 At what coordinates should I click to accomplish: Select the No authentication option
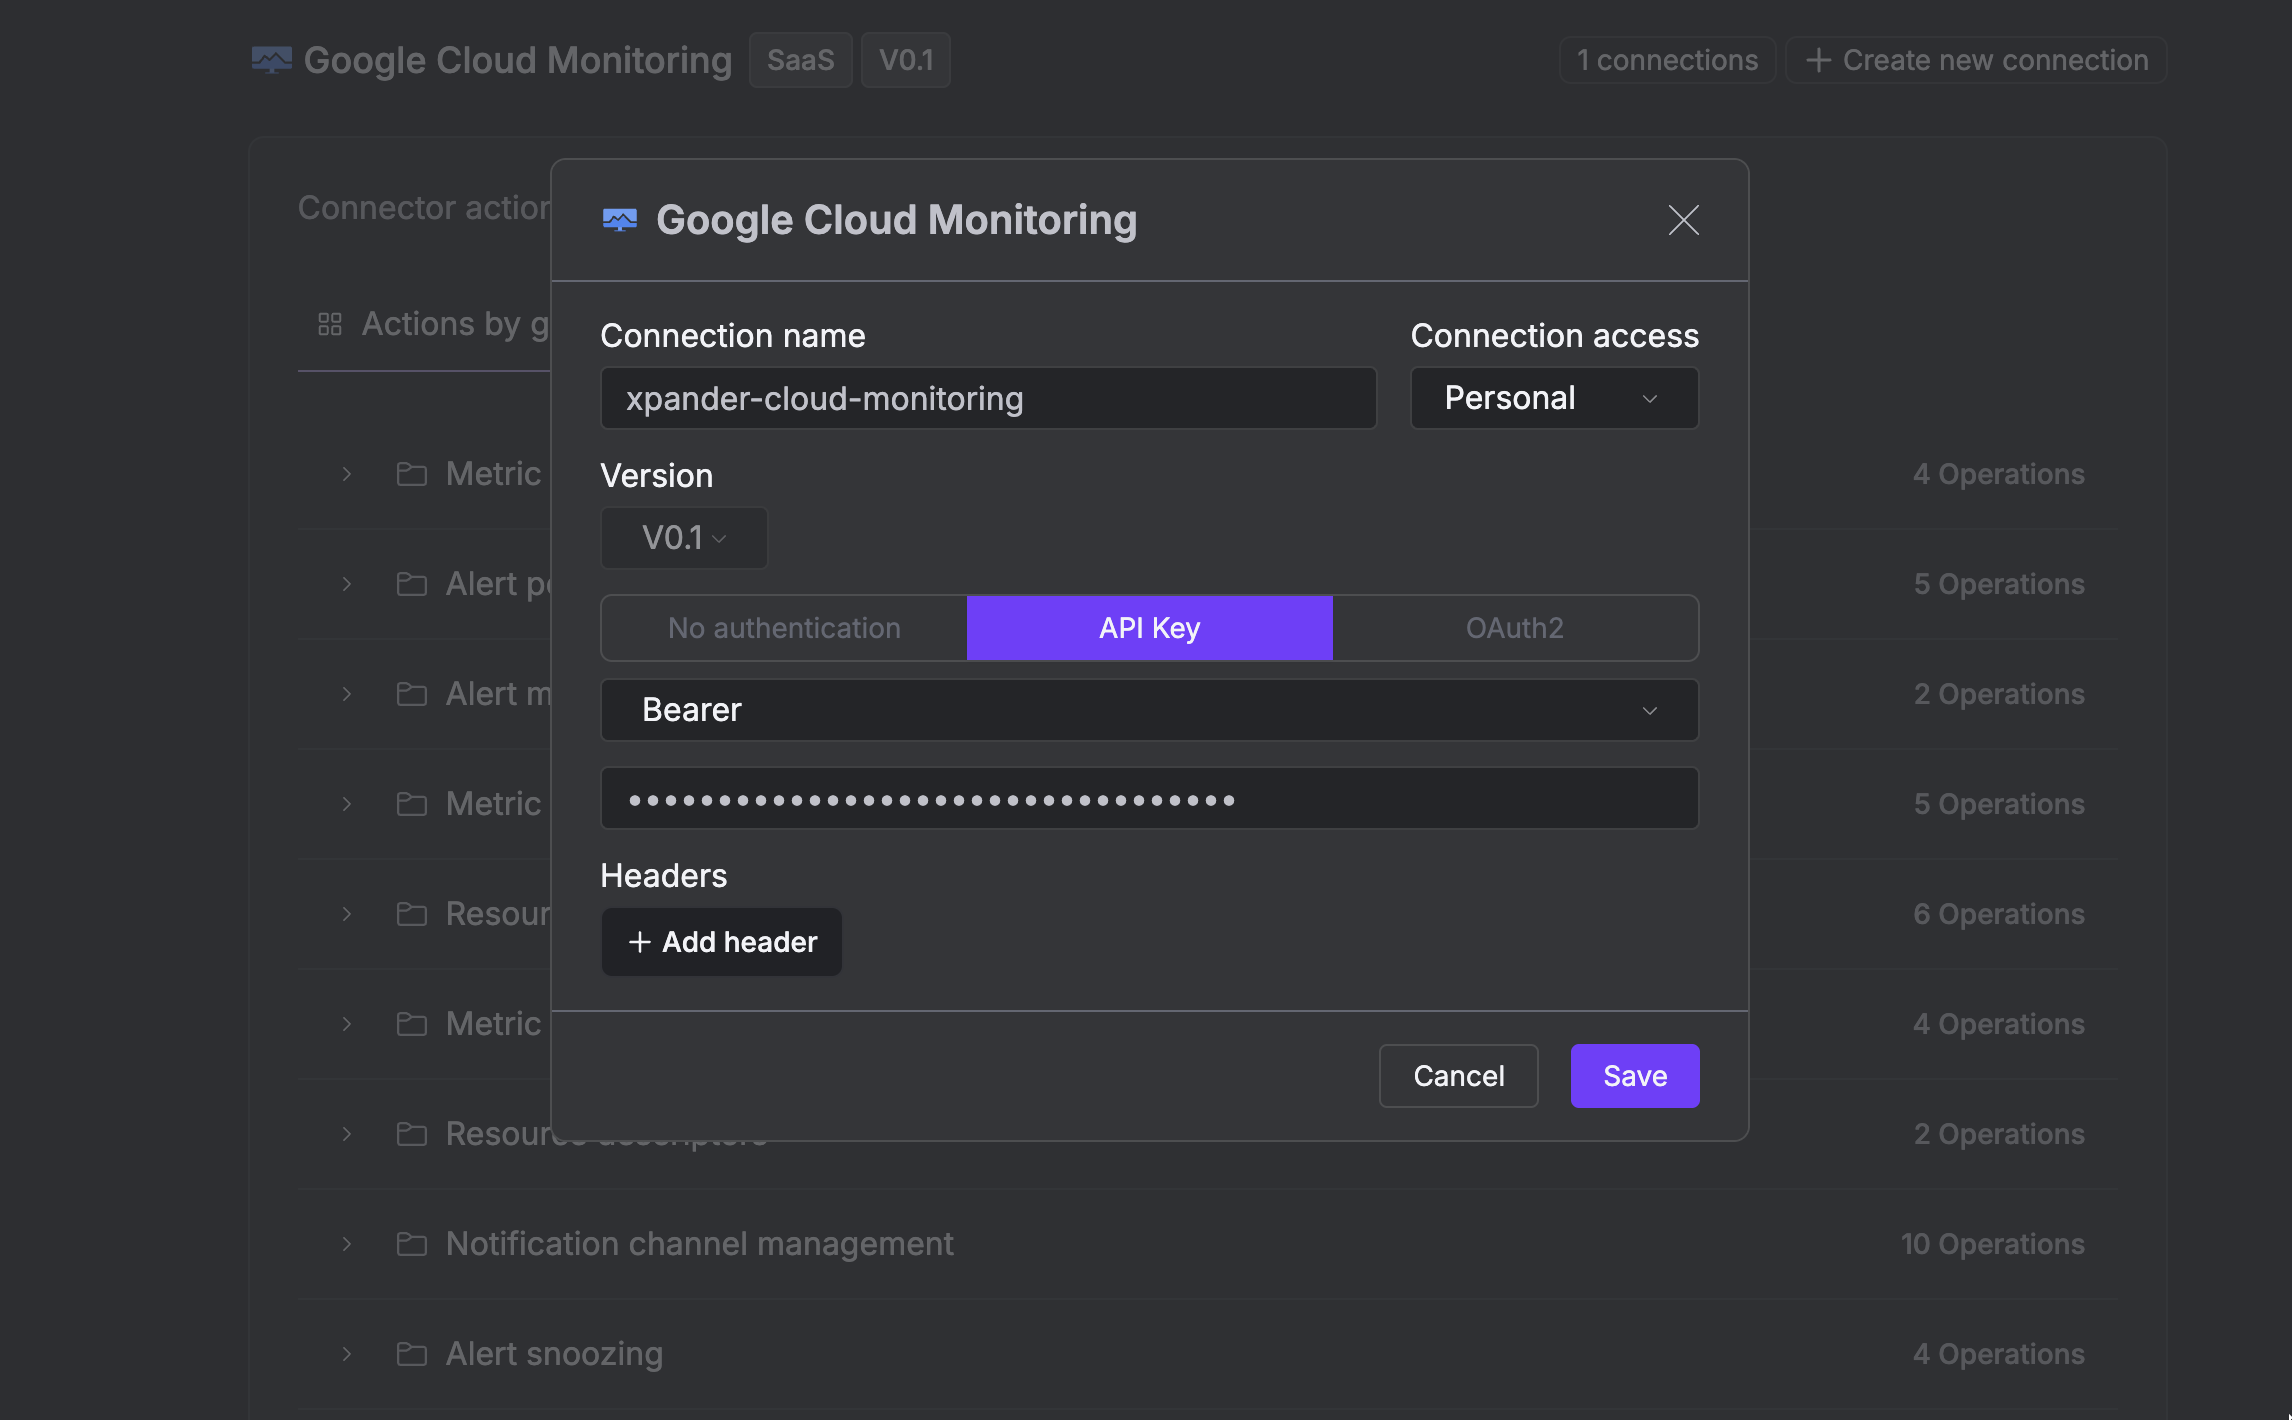tap(784, 628)
